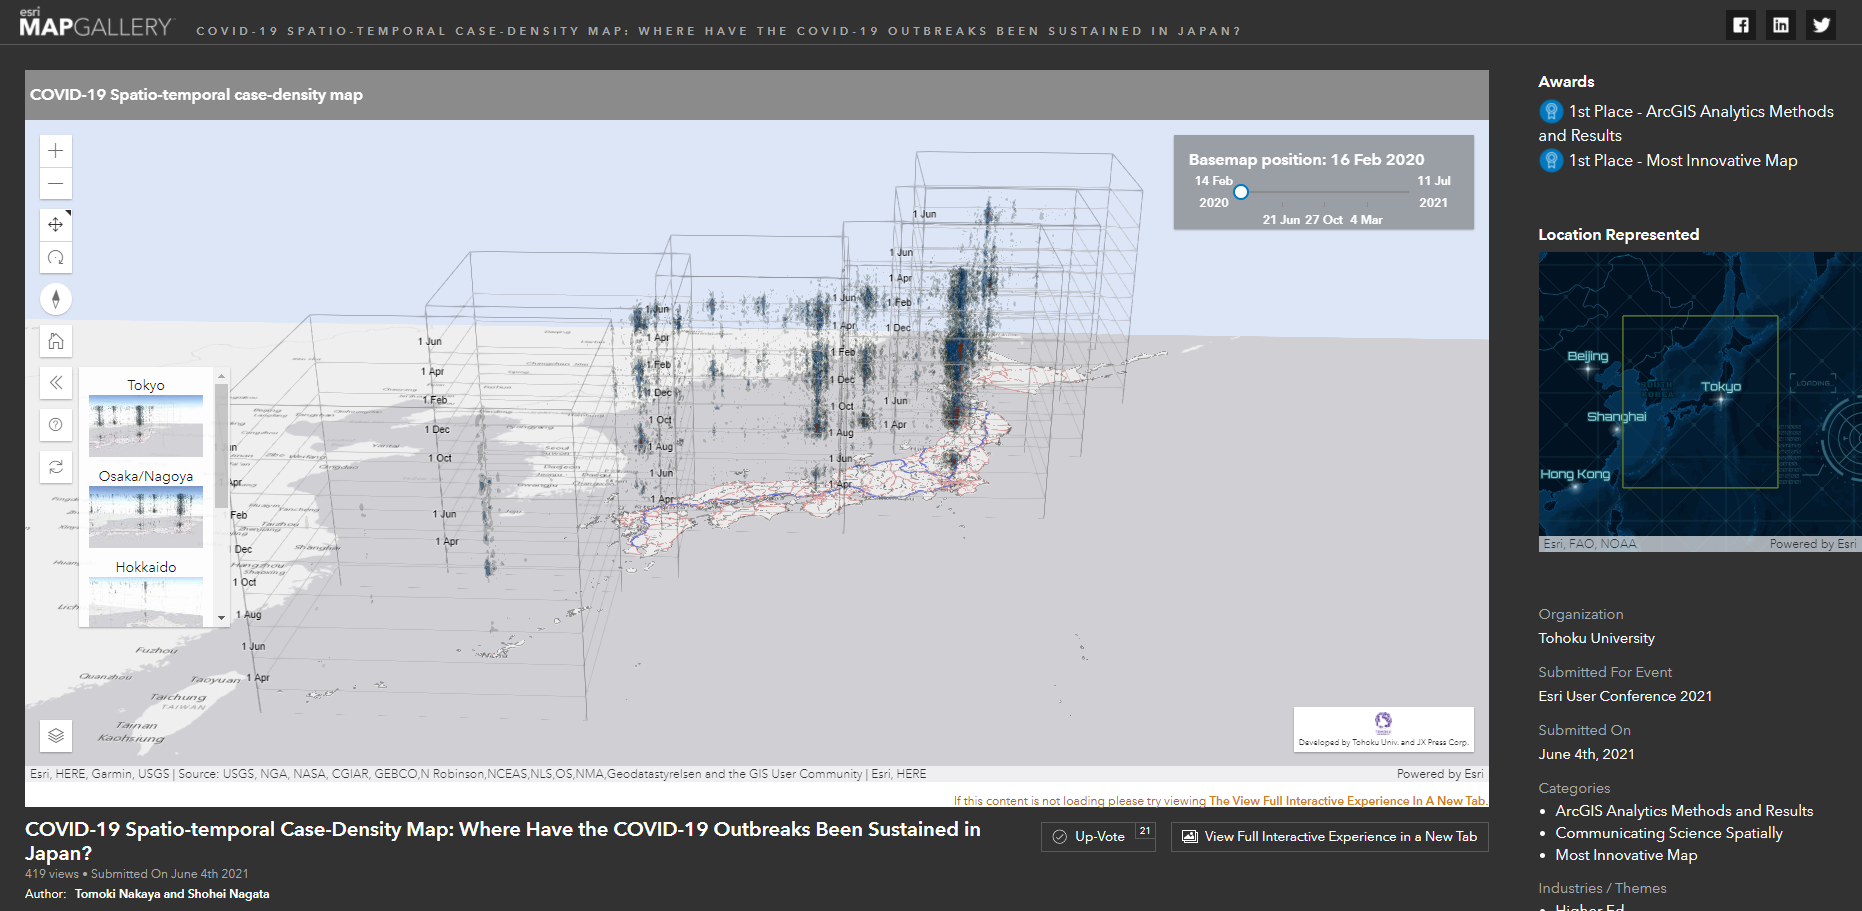Viewport: 1862px width, 911px height.
Task: Click the basemap position slider handle
Action: pyautogui.click(x=1241, y=192)
